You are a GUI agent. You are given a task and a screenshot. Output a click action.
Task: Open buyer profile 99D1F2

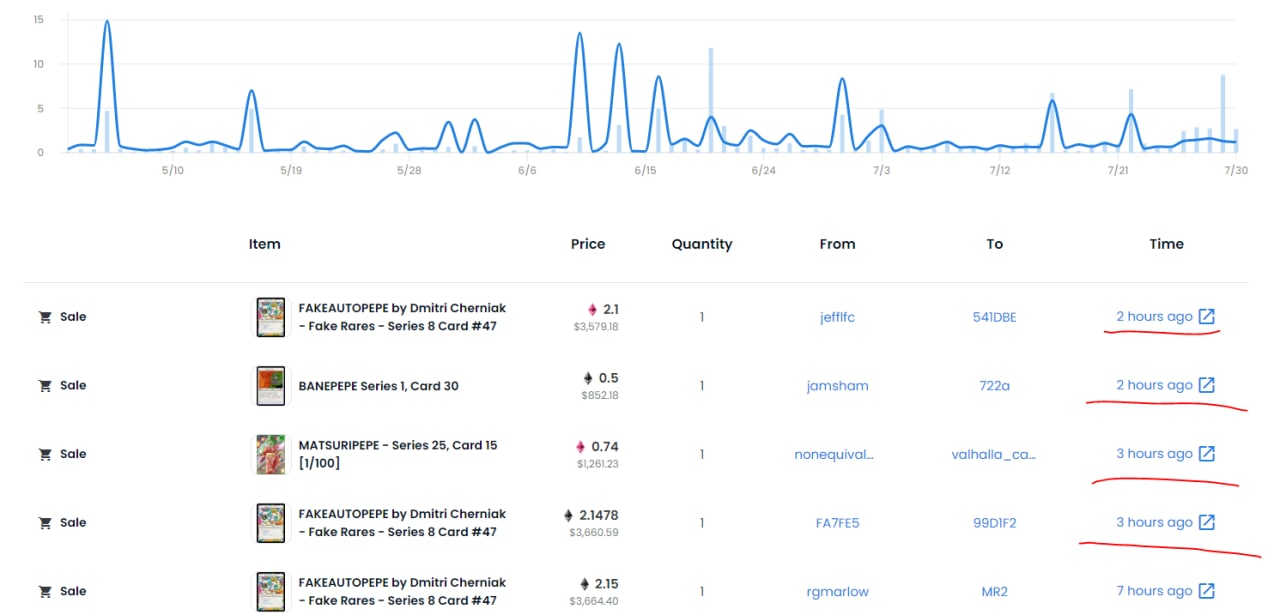tap(994, 523)
